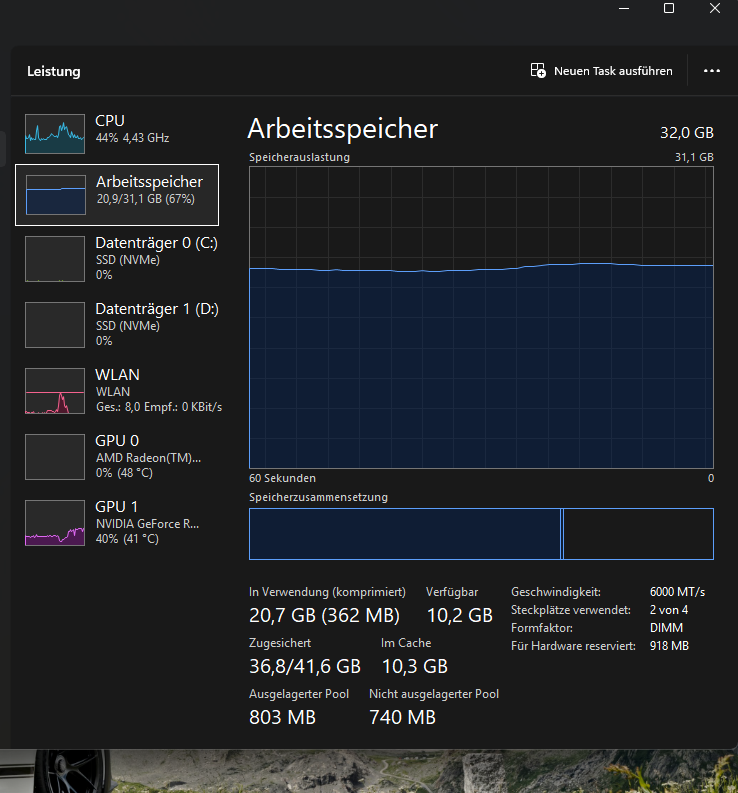Click the GPU 0 mini graph

click(x=55, y=457)
